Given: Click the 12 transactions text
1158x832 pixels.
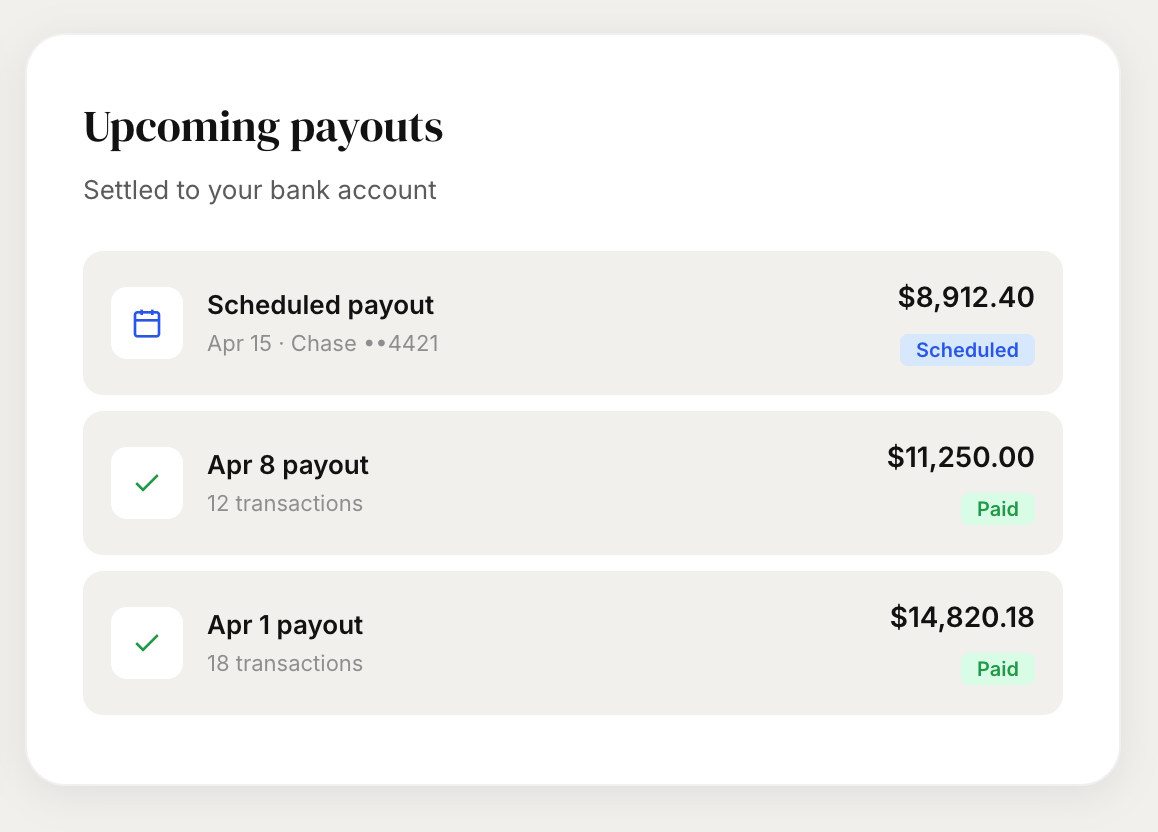Looking at the screenshot, I should click(x=285, y=503).
